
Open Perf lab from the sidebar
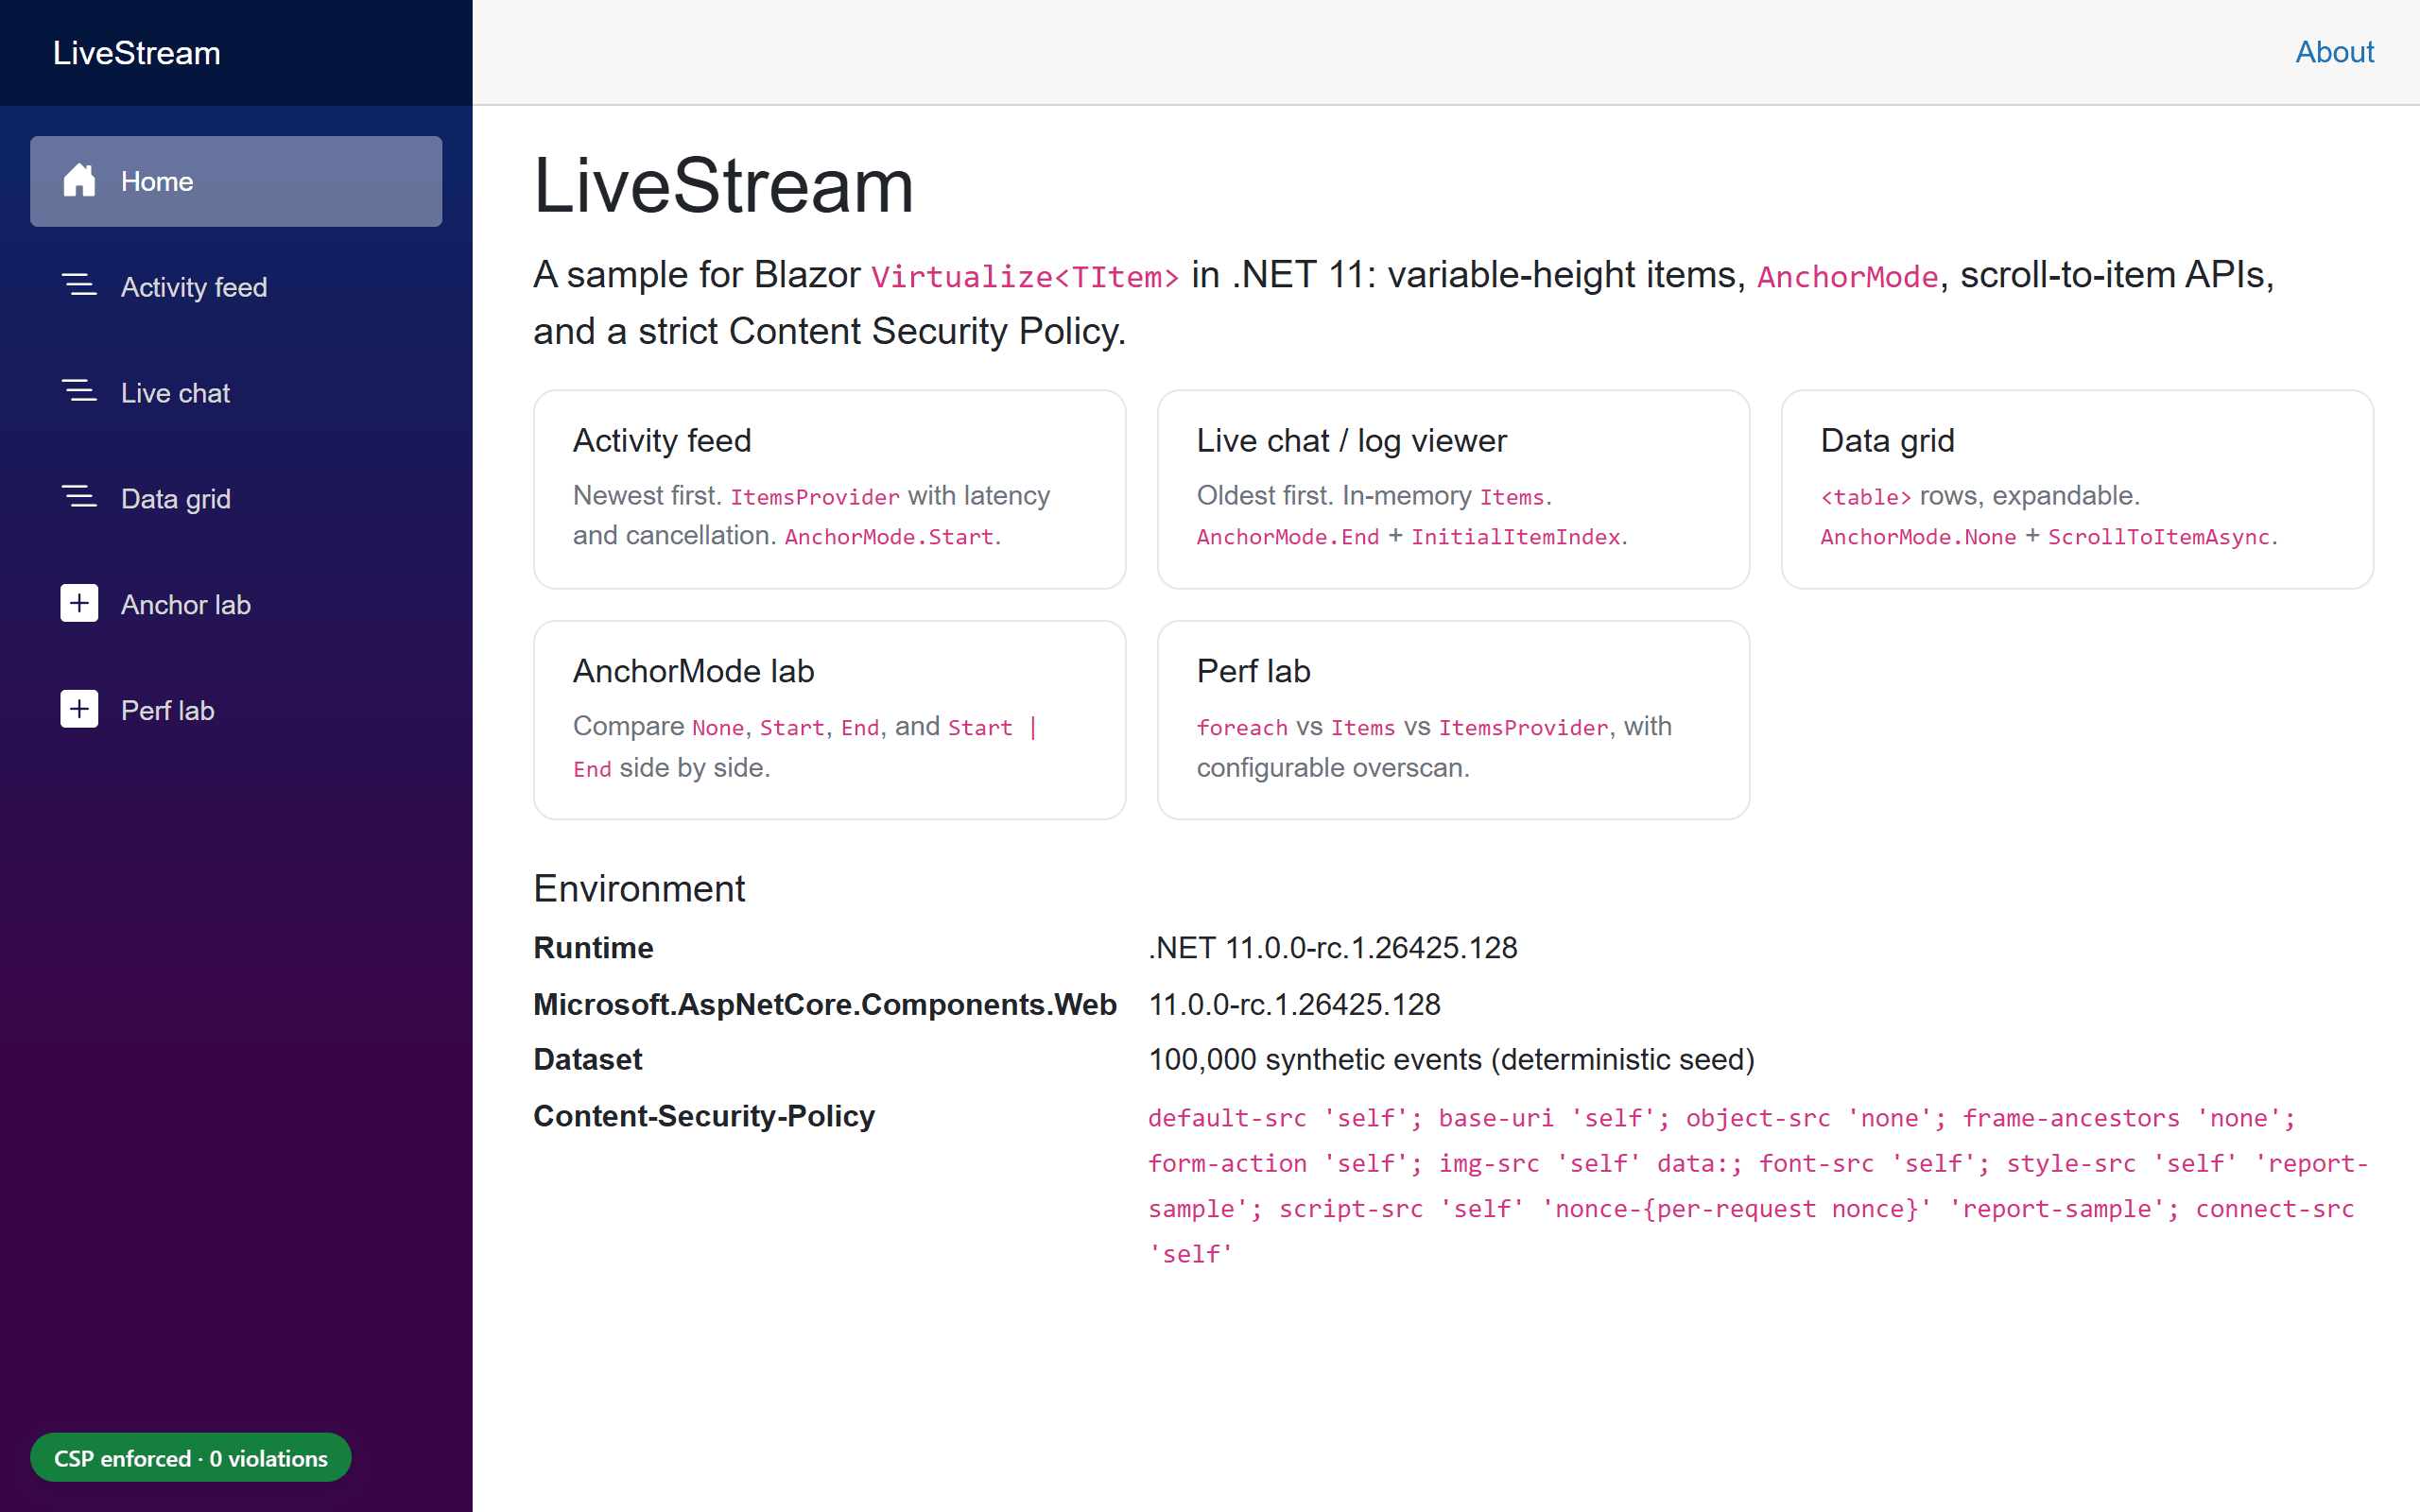click(236, 710)
